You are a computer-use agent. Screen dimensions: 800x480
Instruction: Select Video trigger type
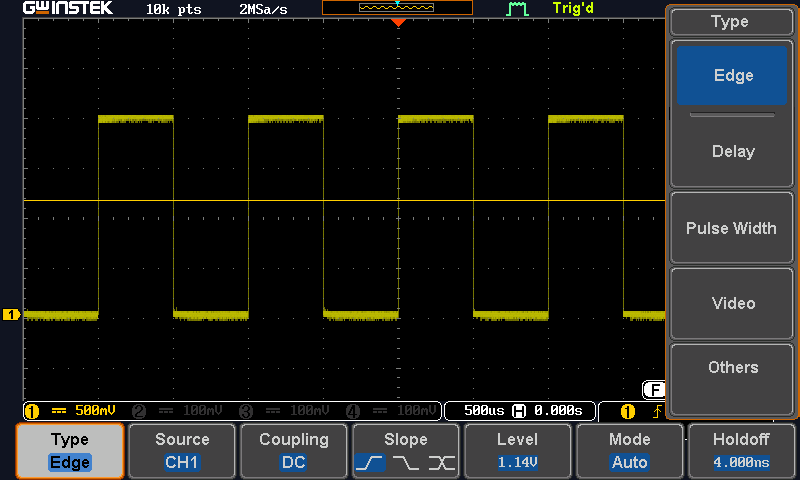pyautogui.click(x=731, y=304)
